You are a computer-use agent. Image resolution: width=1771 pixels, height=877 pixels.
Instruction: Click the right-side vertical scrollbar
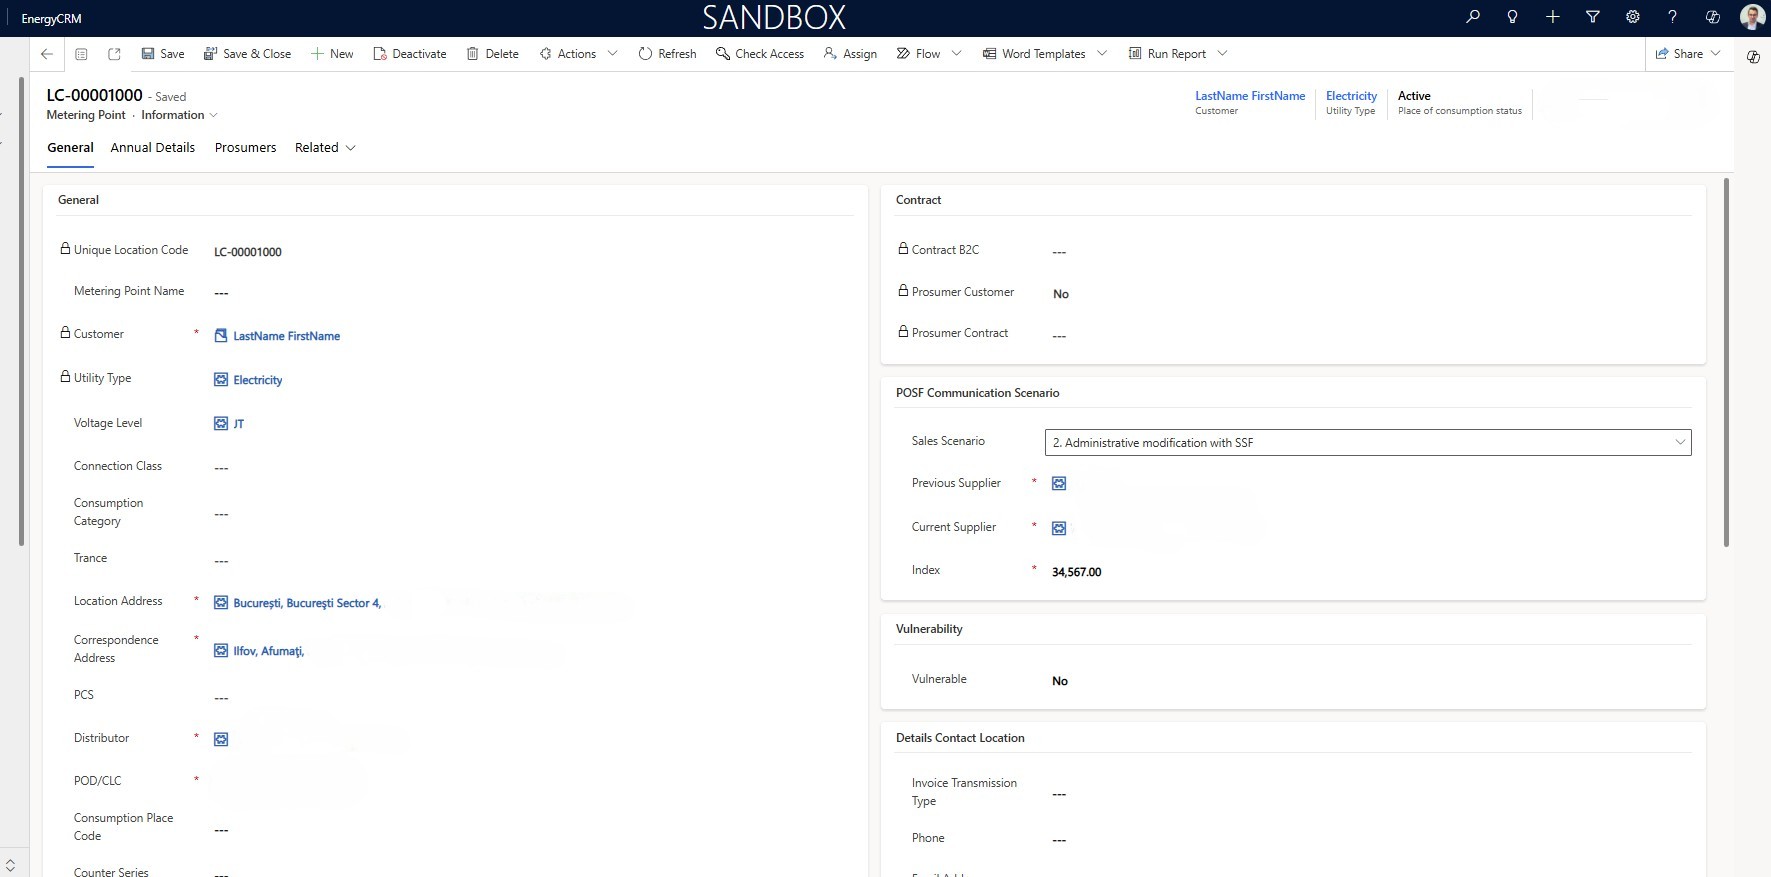(1727, 362)
